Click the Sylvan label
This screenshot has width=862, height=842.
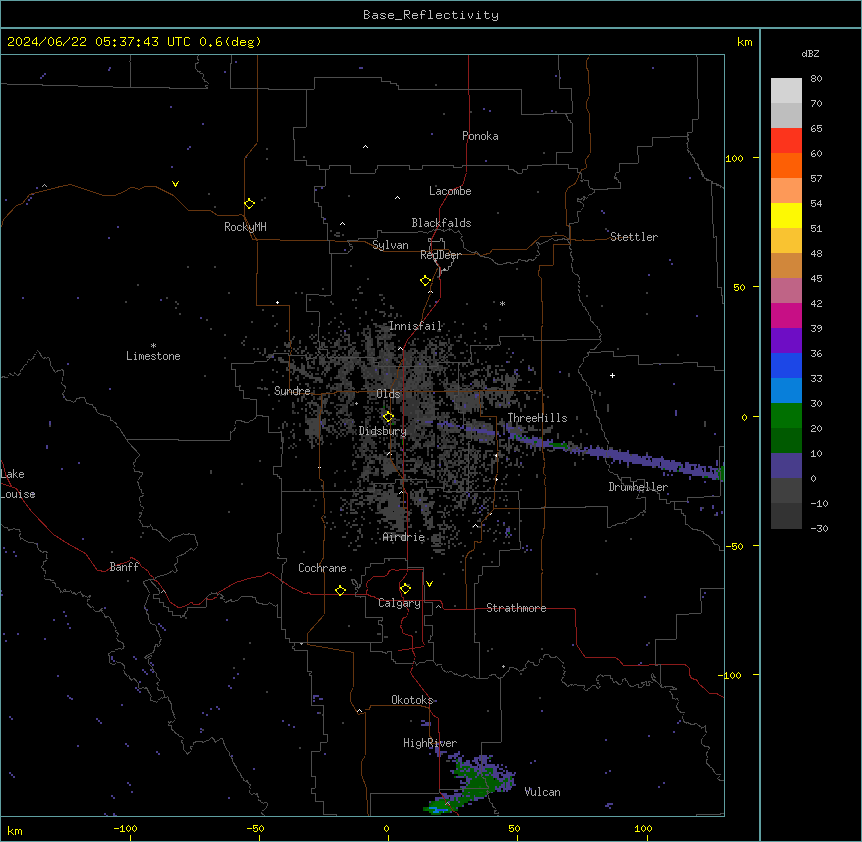point(390,245)
